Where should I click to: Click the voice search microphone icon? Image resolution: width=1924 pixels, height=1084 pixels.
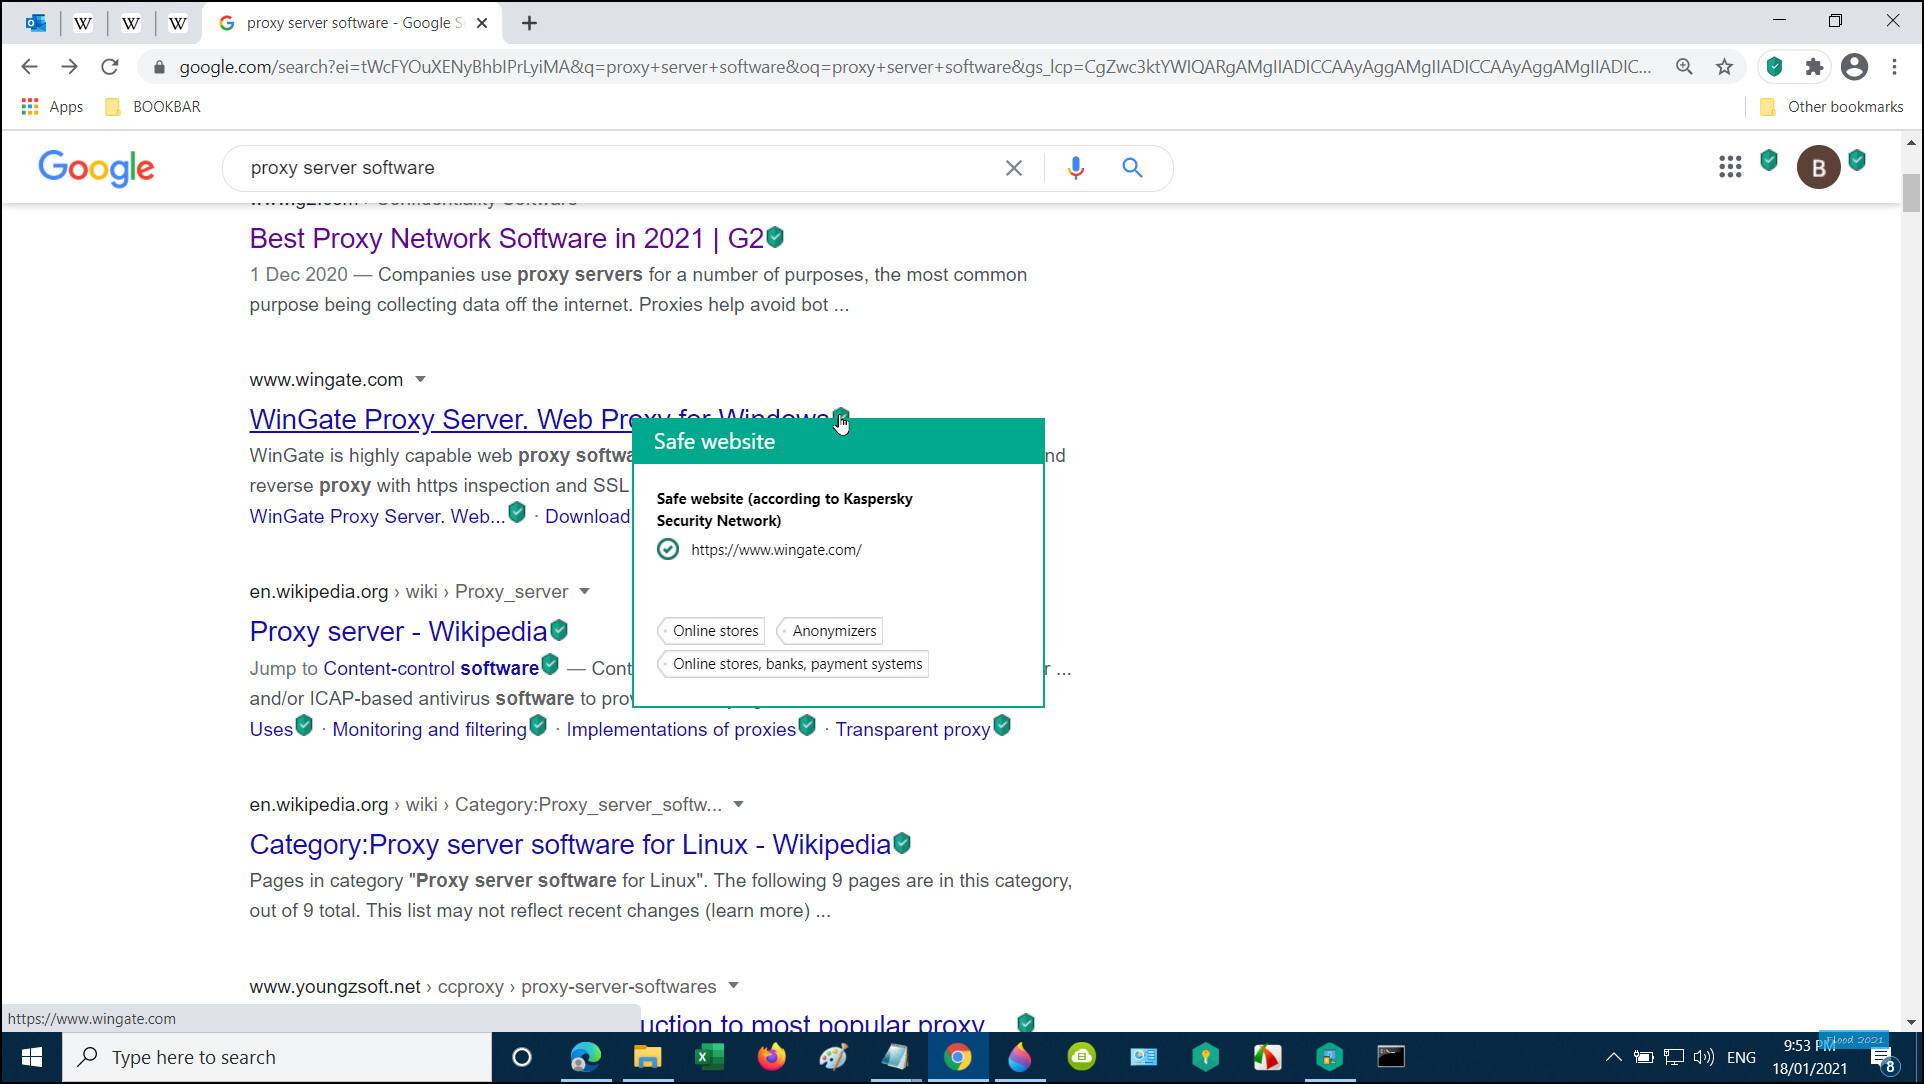click(1075, 168)
